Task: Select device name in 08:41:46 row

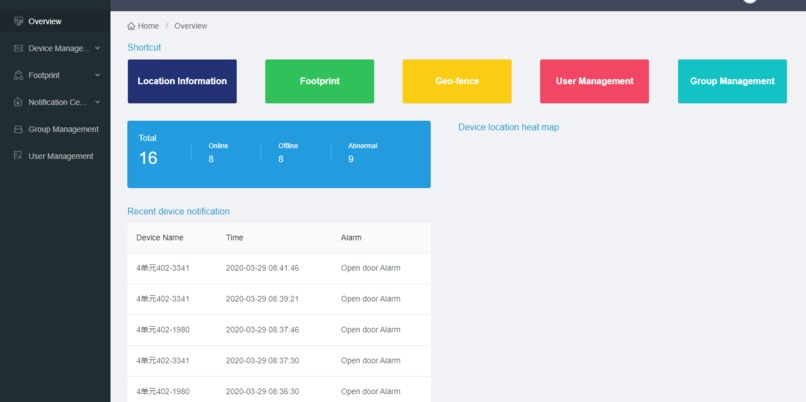Action: click(163, 268)
